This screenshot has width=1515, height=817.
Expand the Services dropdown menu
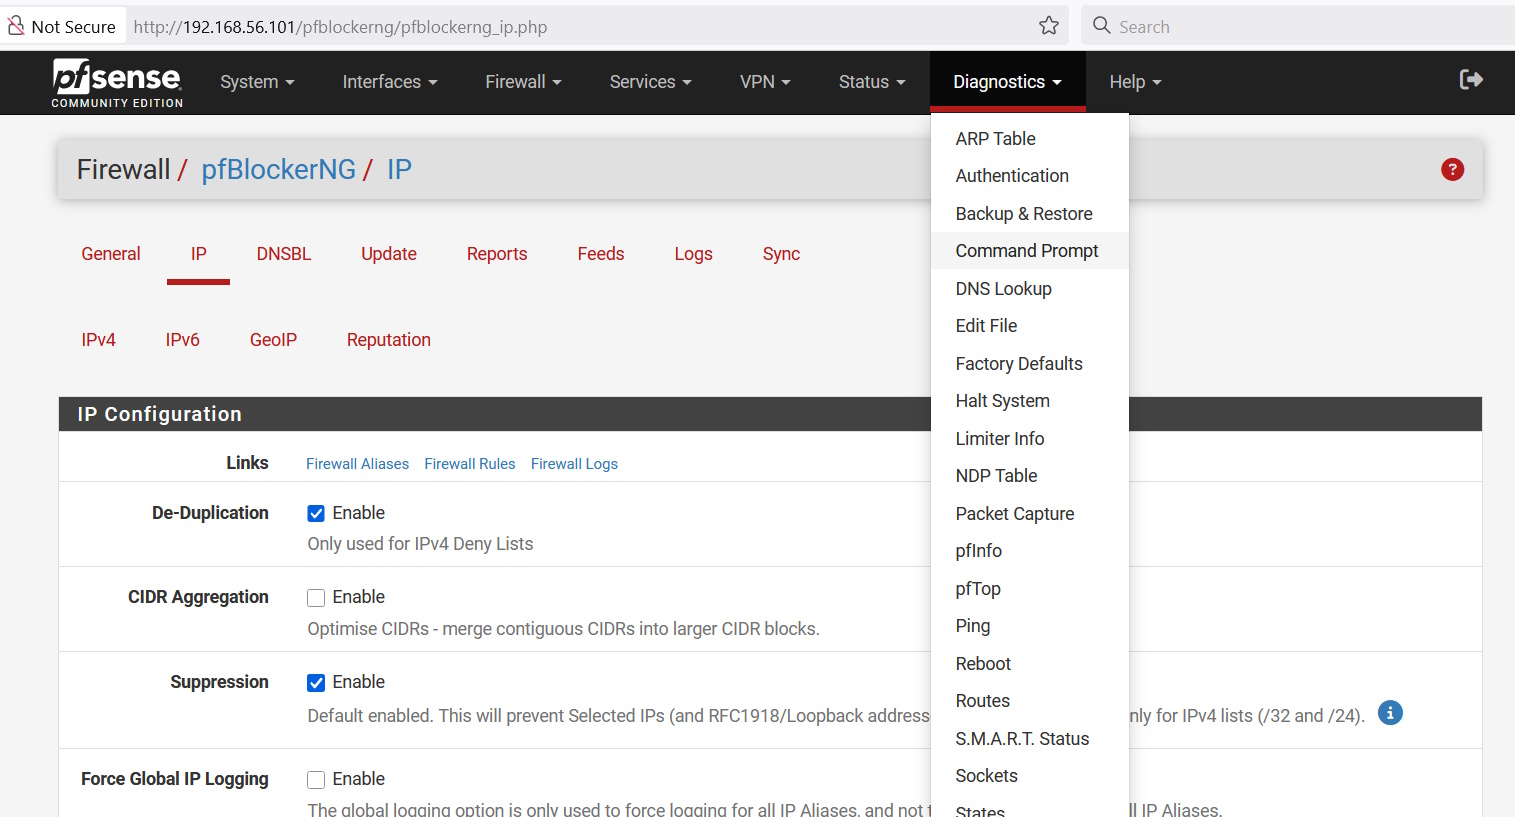click(650, 82)
